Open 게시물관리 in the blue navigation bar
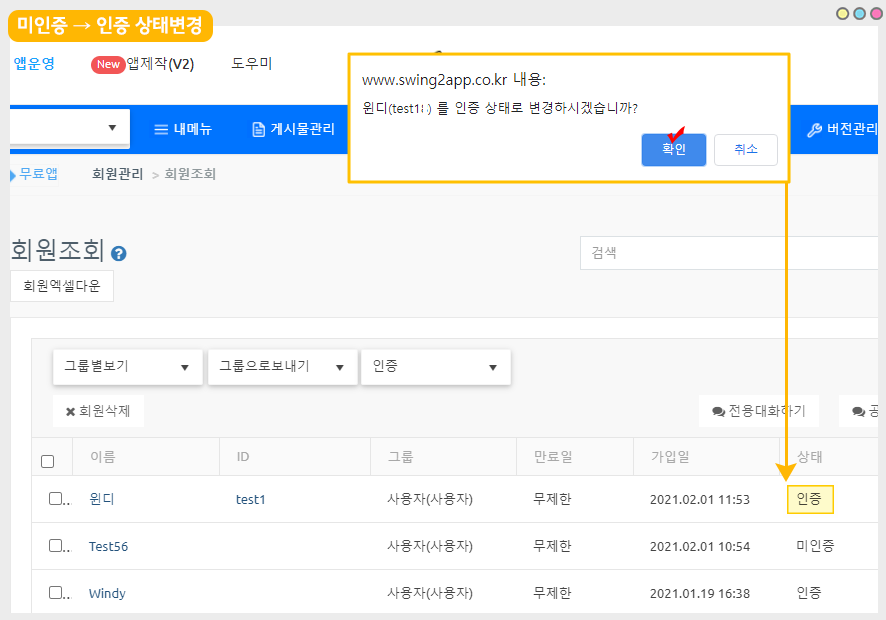The height and width of the screenshot is (620, 886). [x=293, y=129]
